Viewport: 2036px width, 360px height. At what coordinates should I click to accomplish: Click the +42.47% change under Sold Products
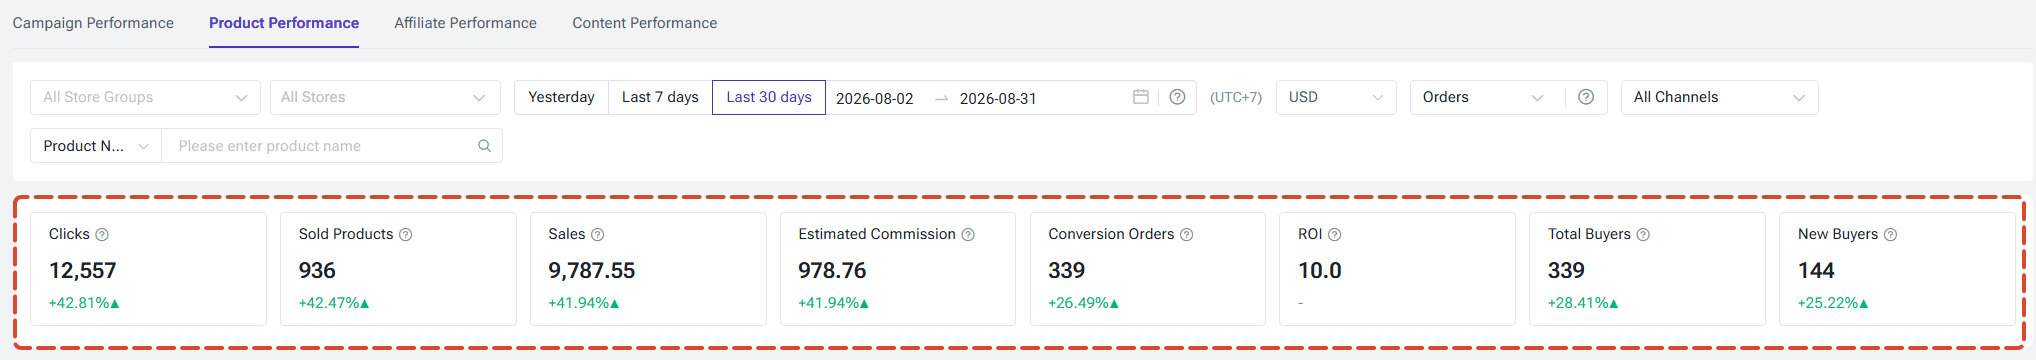334,303
